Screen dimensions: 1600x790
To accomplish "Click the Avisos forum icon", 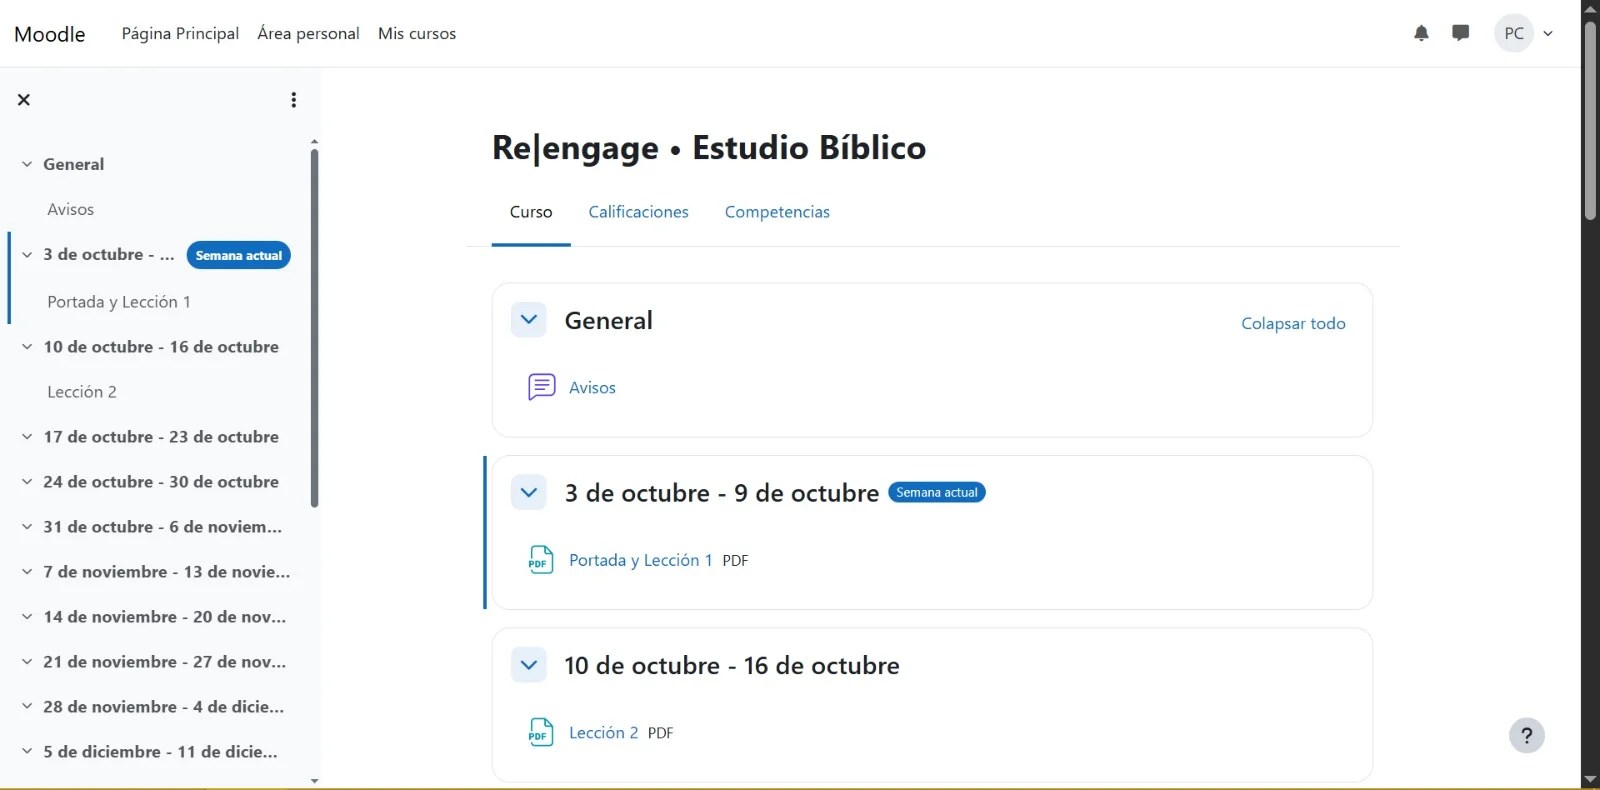I will (541, 387).
